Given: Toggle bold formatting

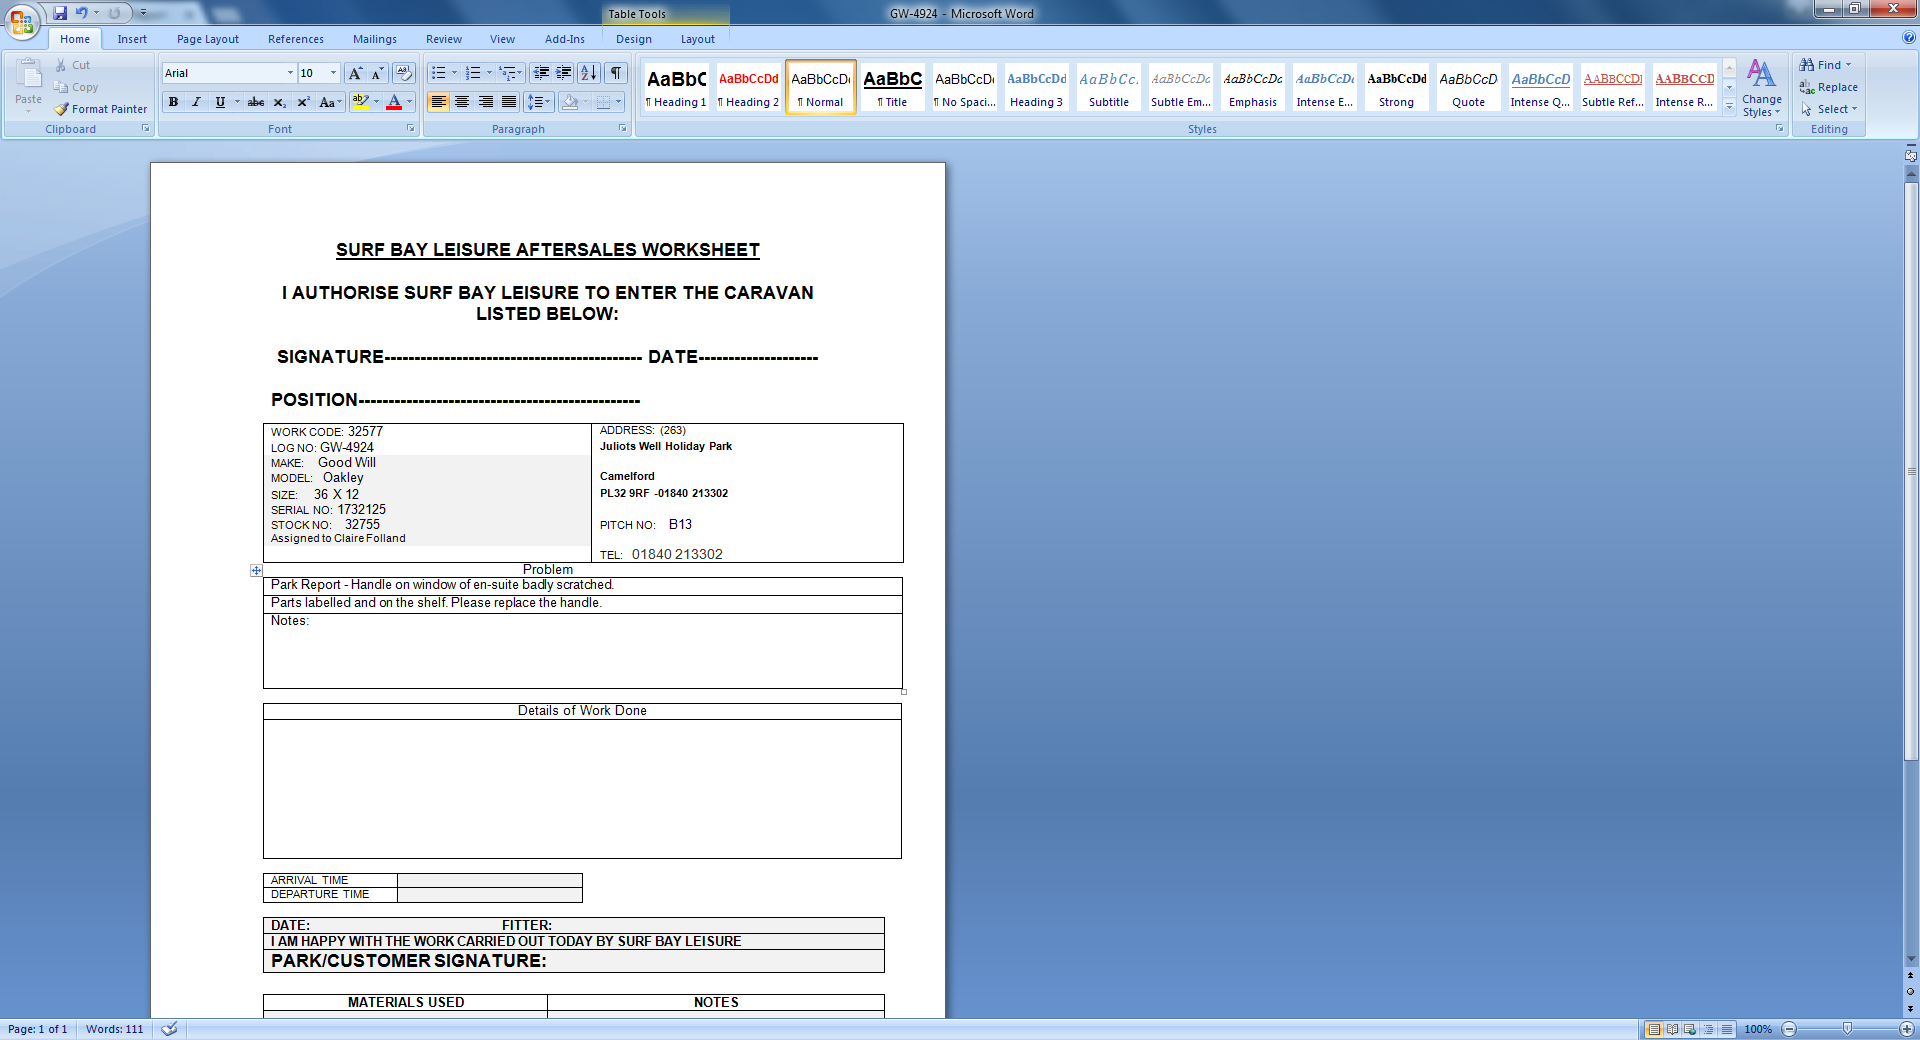Looking at the screenshot, I should click(174, 102).
